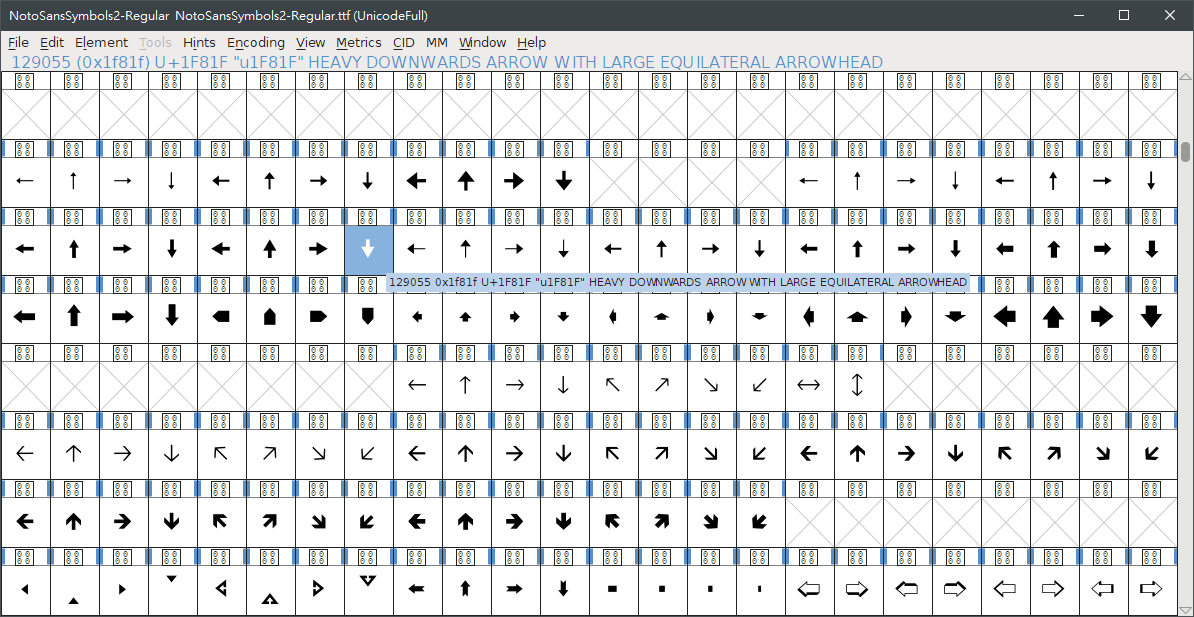Open the Metrics menu

tap(358, 42)
